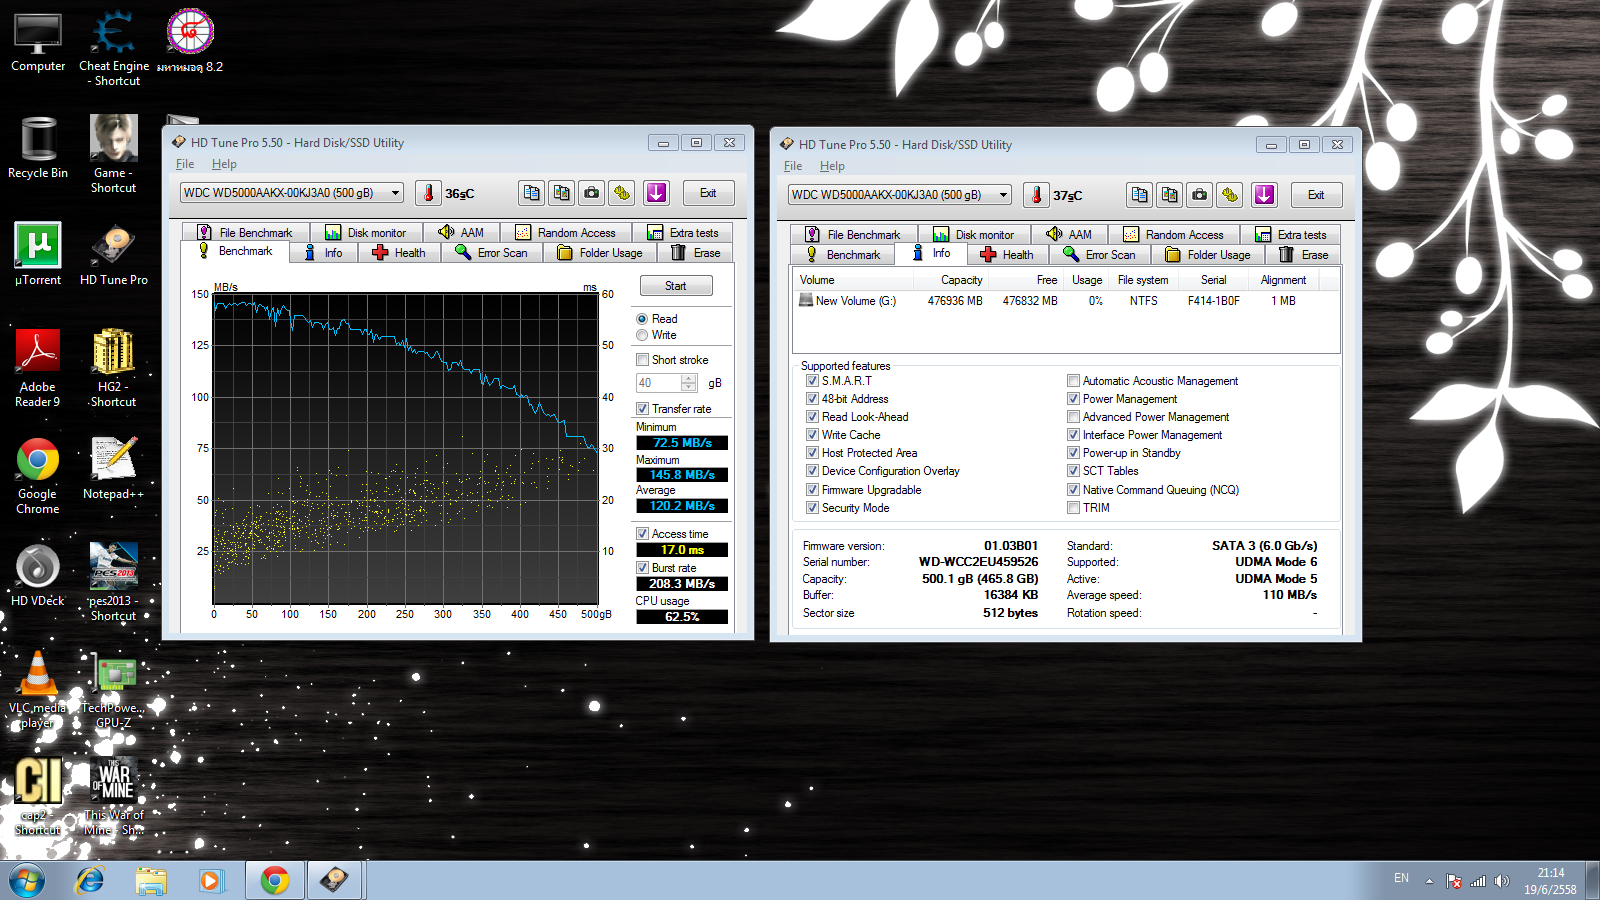Expand the drive dropdown in the right HD Tune window
Viewport: 1600px width, 900px height.
1004,195
